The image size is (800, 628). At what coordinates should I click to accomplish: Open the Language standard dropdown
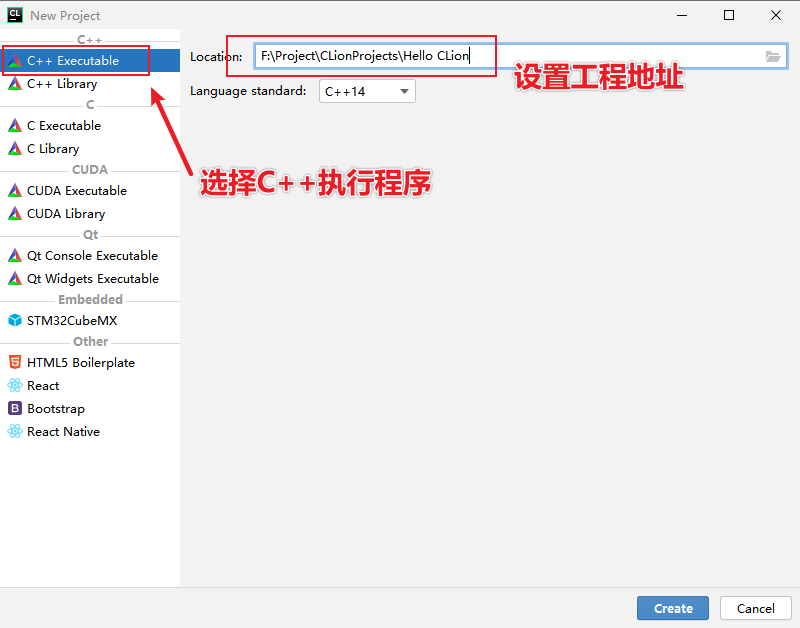click(404, 90)
